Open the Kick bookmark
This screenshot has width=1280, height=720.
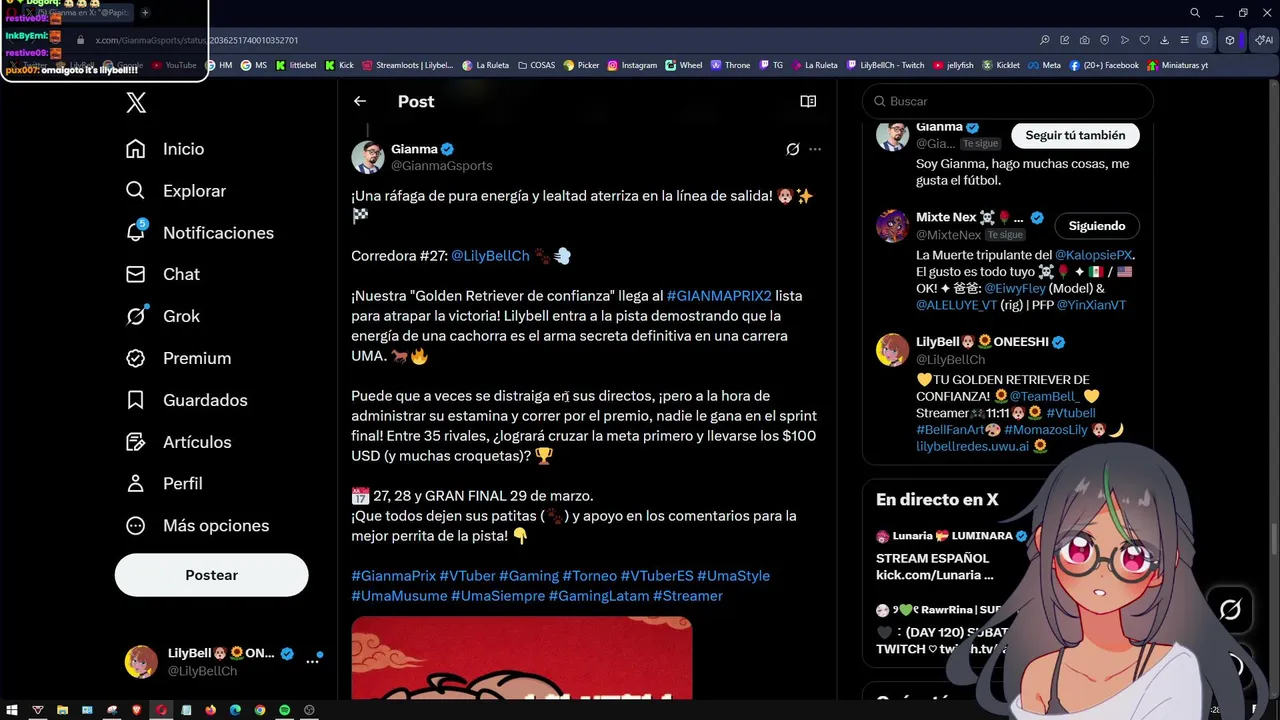click(340, 65)
